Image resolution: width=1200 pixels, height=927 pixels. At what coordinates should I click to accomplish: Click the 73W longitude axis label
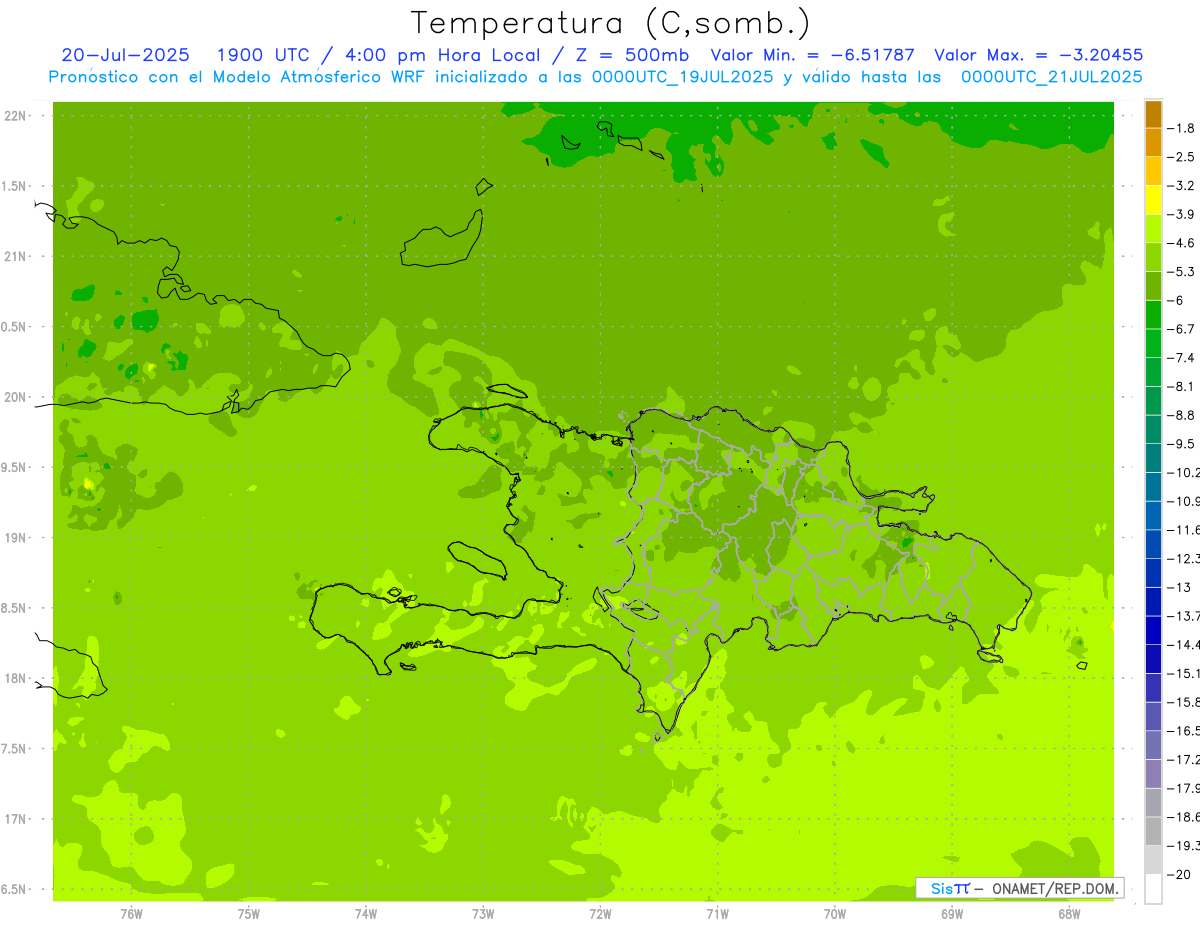click(483, 913)
